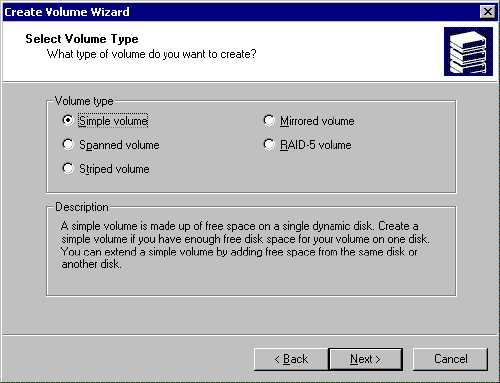
Task: Close the Create Volume Wizard window
Action: click(x=487, y=12)
